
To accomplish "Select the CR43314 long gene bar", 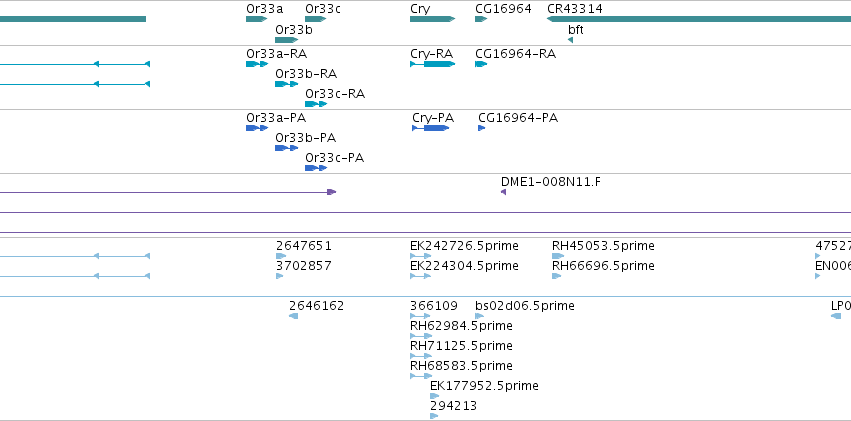I will coord(698,19).
